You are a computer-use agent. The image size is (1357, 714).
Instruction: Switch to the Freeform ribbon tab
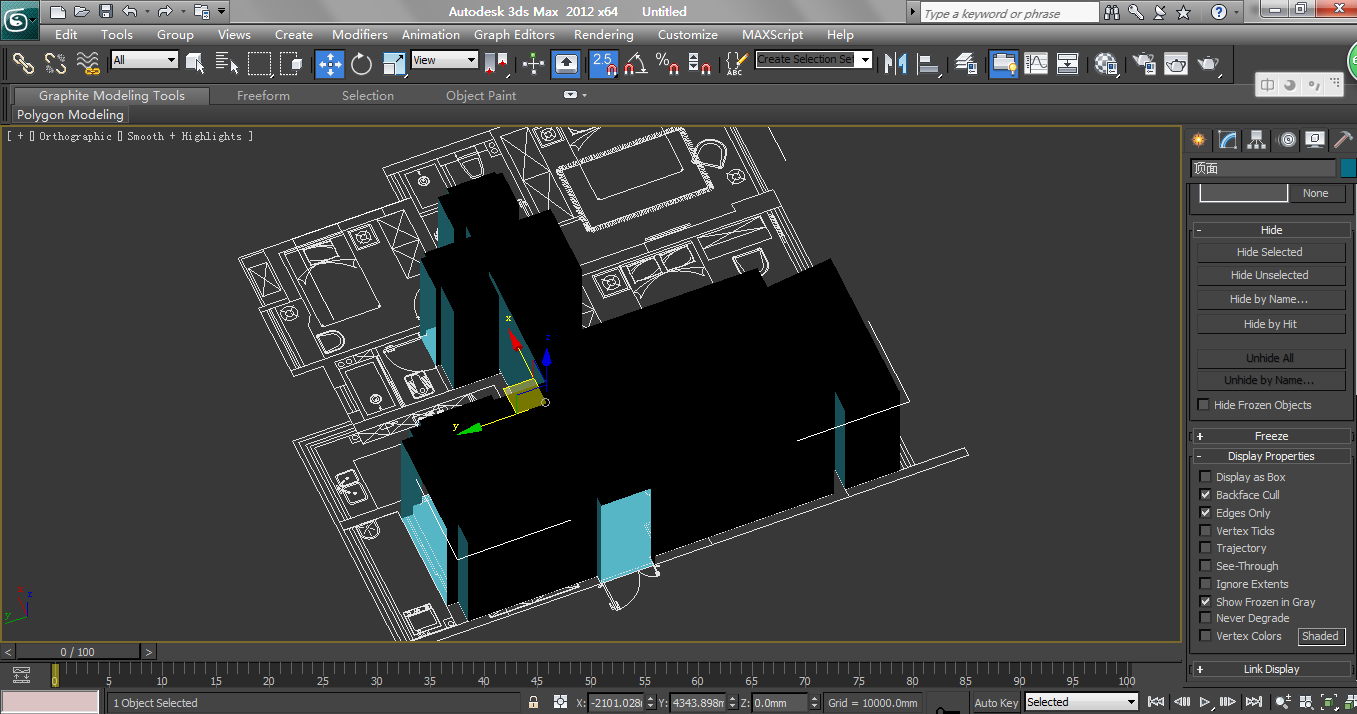tap(263, 95)
